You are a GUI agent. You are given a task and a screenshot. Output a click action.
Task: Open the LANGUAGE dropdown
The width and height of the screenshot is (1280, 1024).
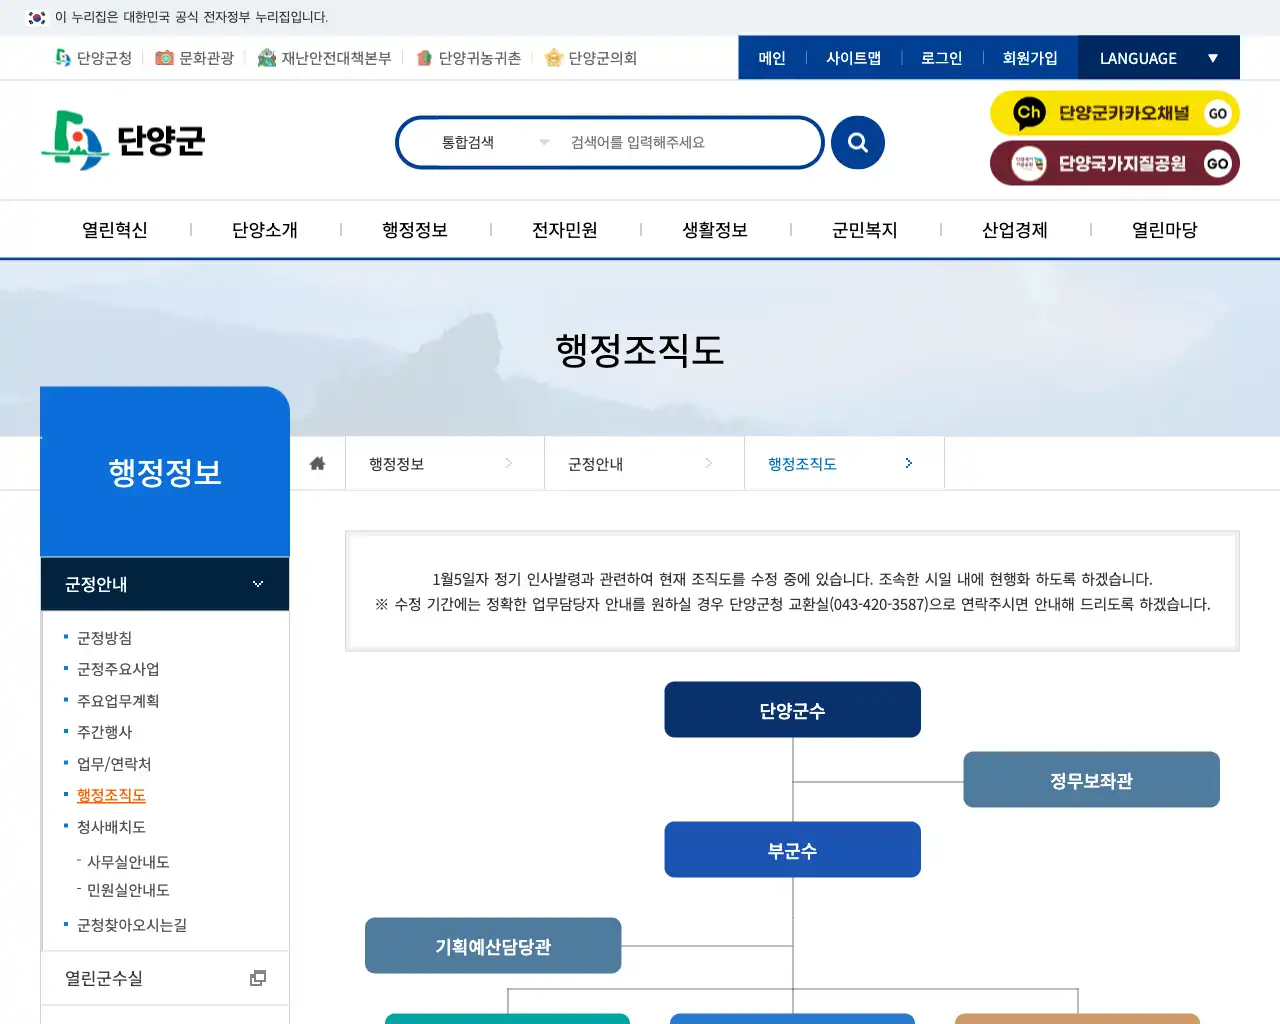pyautogui.click(x=1158, y=57)
